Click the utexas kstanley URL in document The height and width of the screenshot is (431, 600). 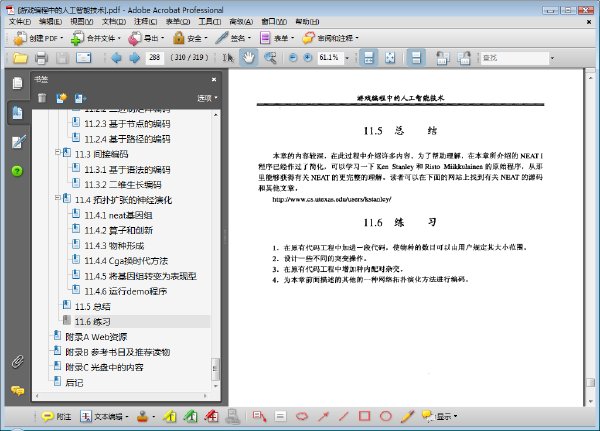coord(331,199)
